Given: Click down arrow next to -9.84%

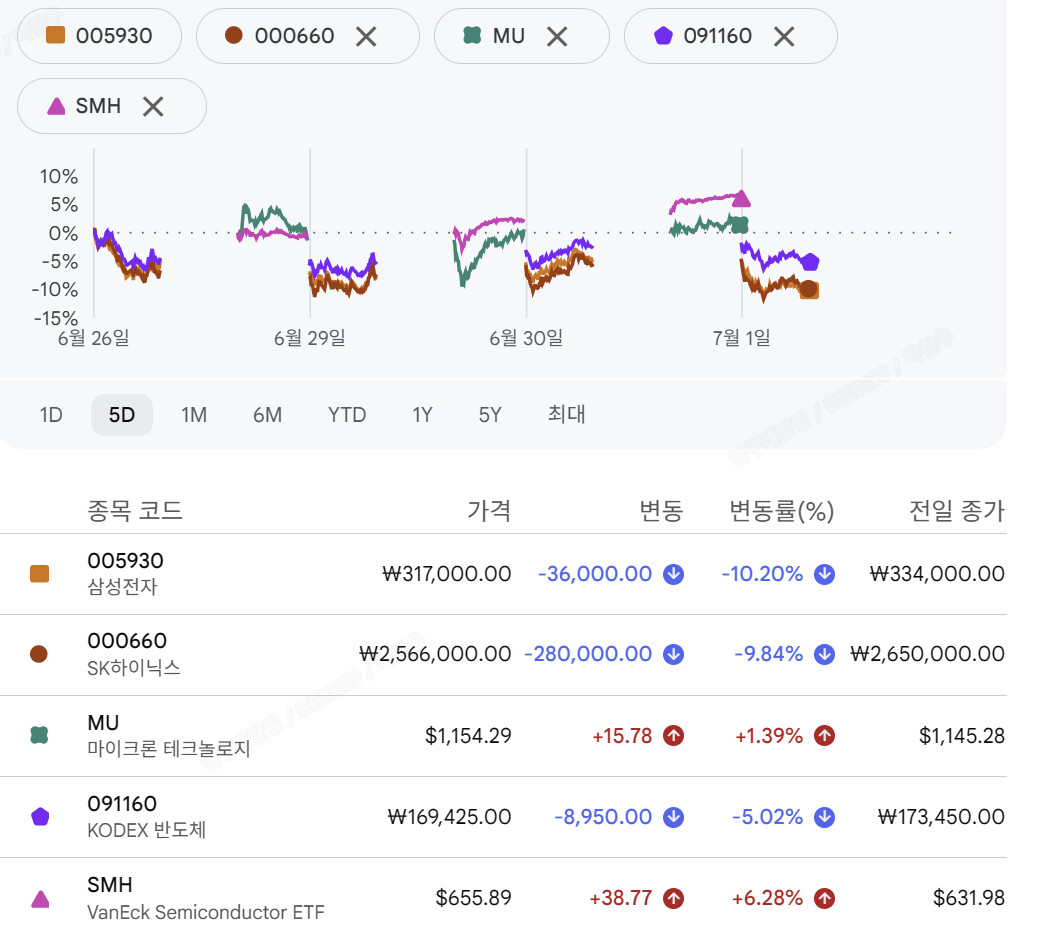Looking at the screenshot, I should click(x=824, y=654).
